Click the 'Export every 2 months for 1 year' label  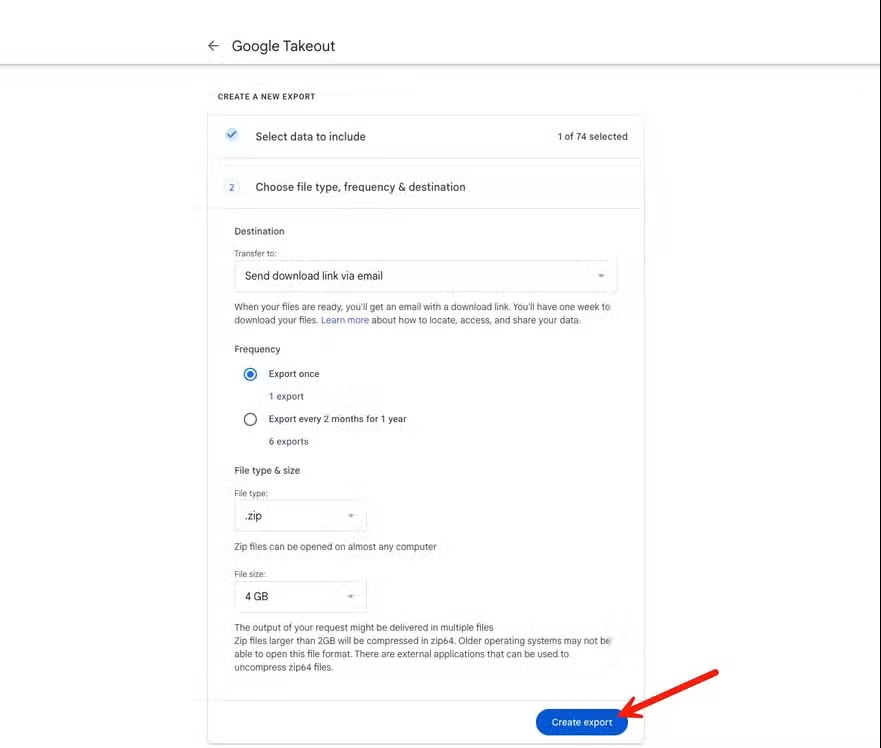(337, 419)
